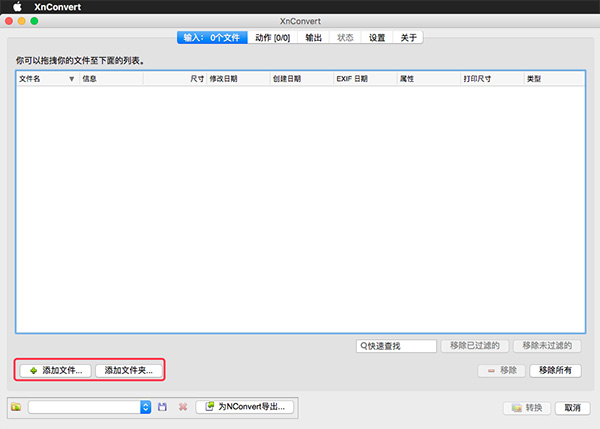Click the 添加文件... button

click(55, 370)
